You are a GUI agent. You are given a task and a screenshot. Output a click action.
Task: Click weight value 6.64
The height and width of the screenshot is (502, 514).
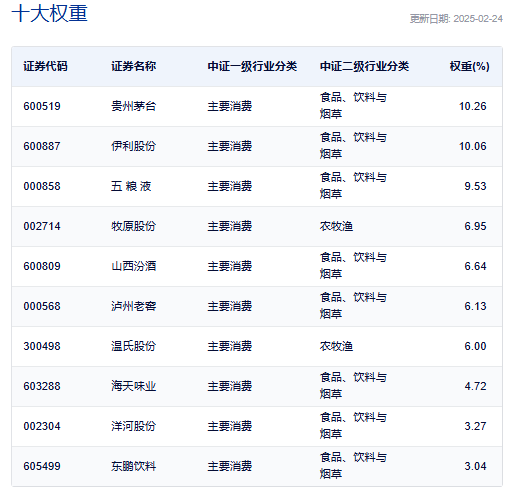coord(475,266)
